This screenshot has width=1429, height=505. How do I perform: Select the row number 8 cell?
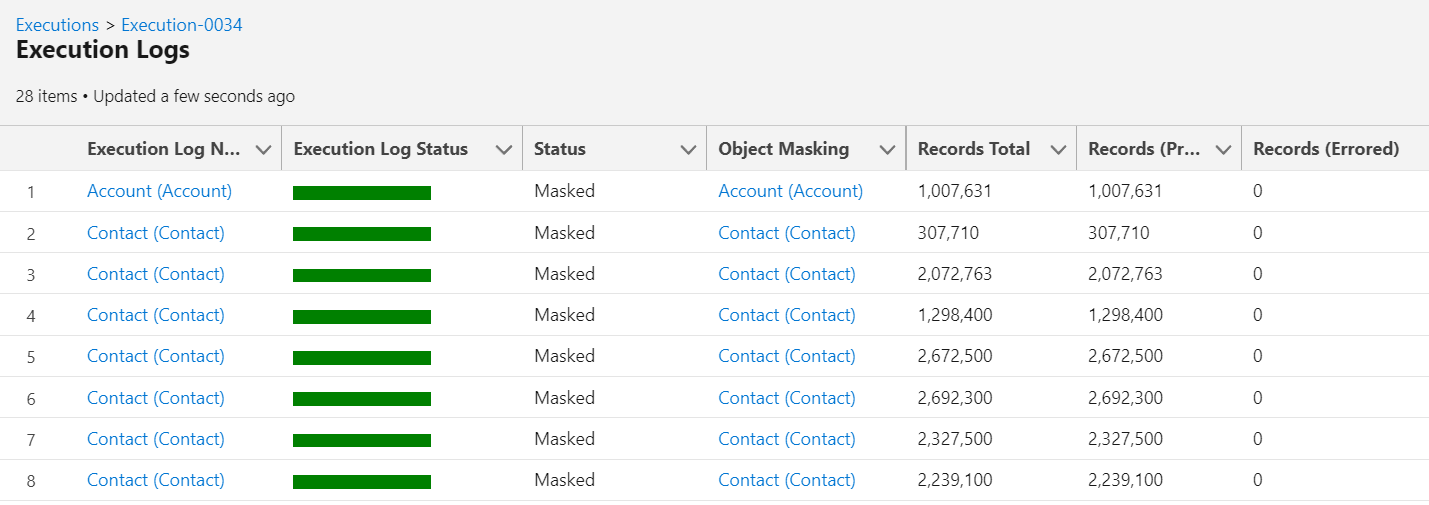(30, 481)
